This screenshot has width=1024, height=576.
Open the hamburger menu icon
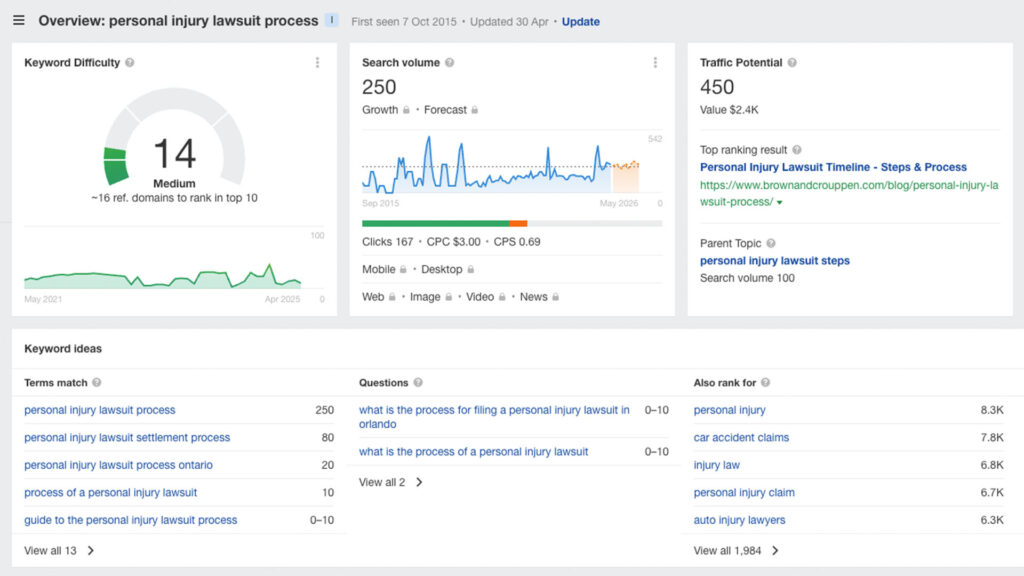pos(19,20)
